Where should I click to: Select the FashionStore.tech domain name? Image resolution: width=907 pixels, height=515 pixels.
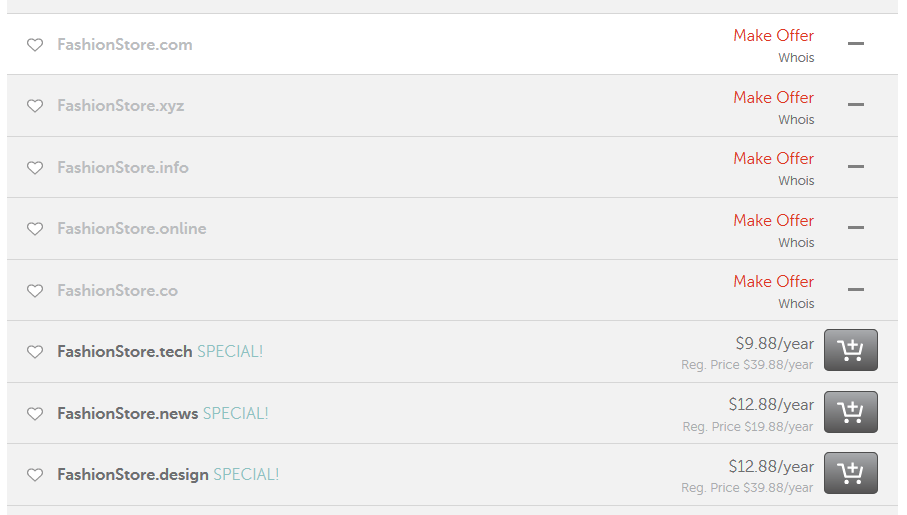pos(125,351)
